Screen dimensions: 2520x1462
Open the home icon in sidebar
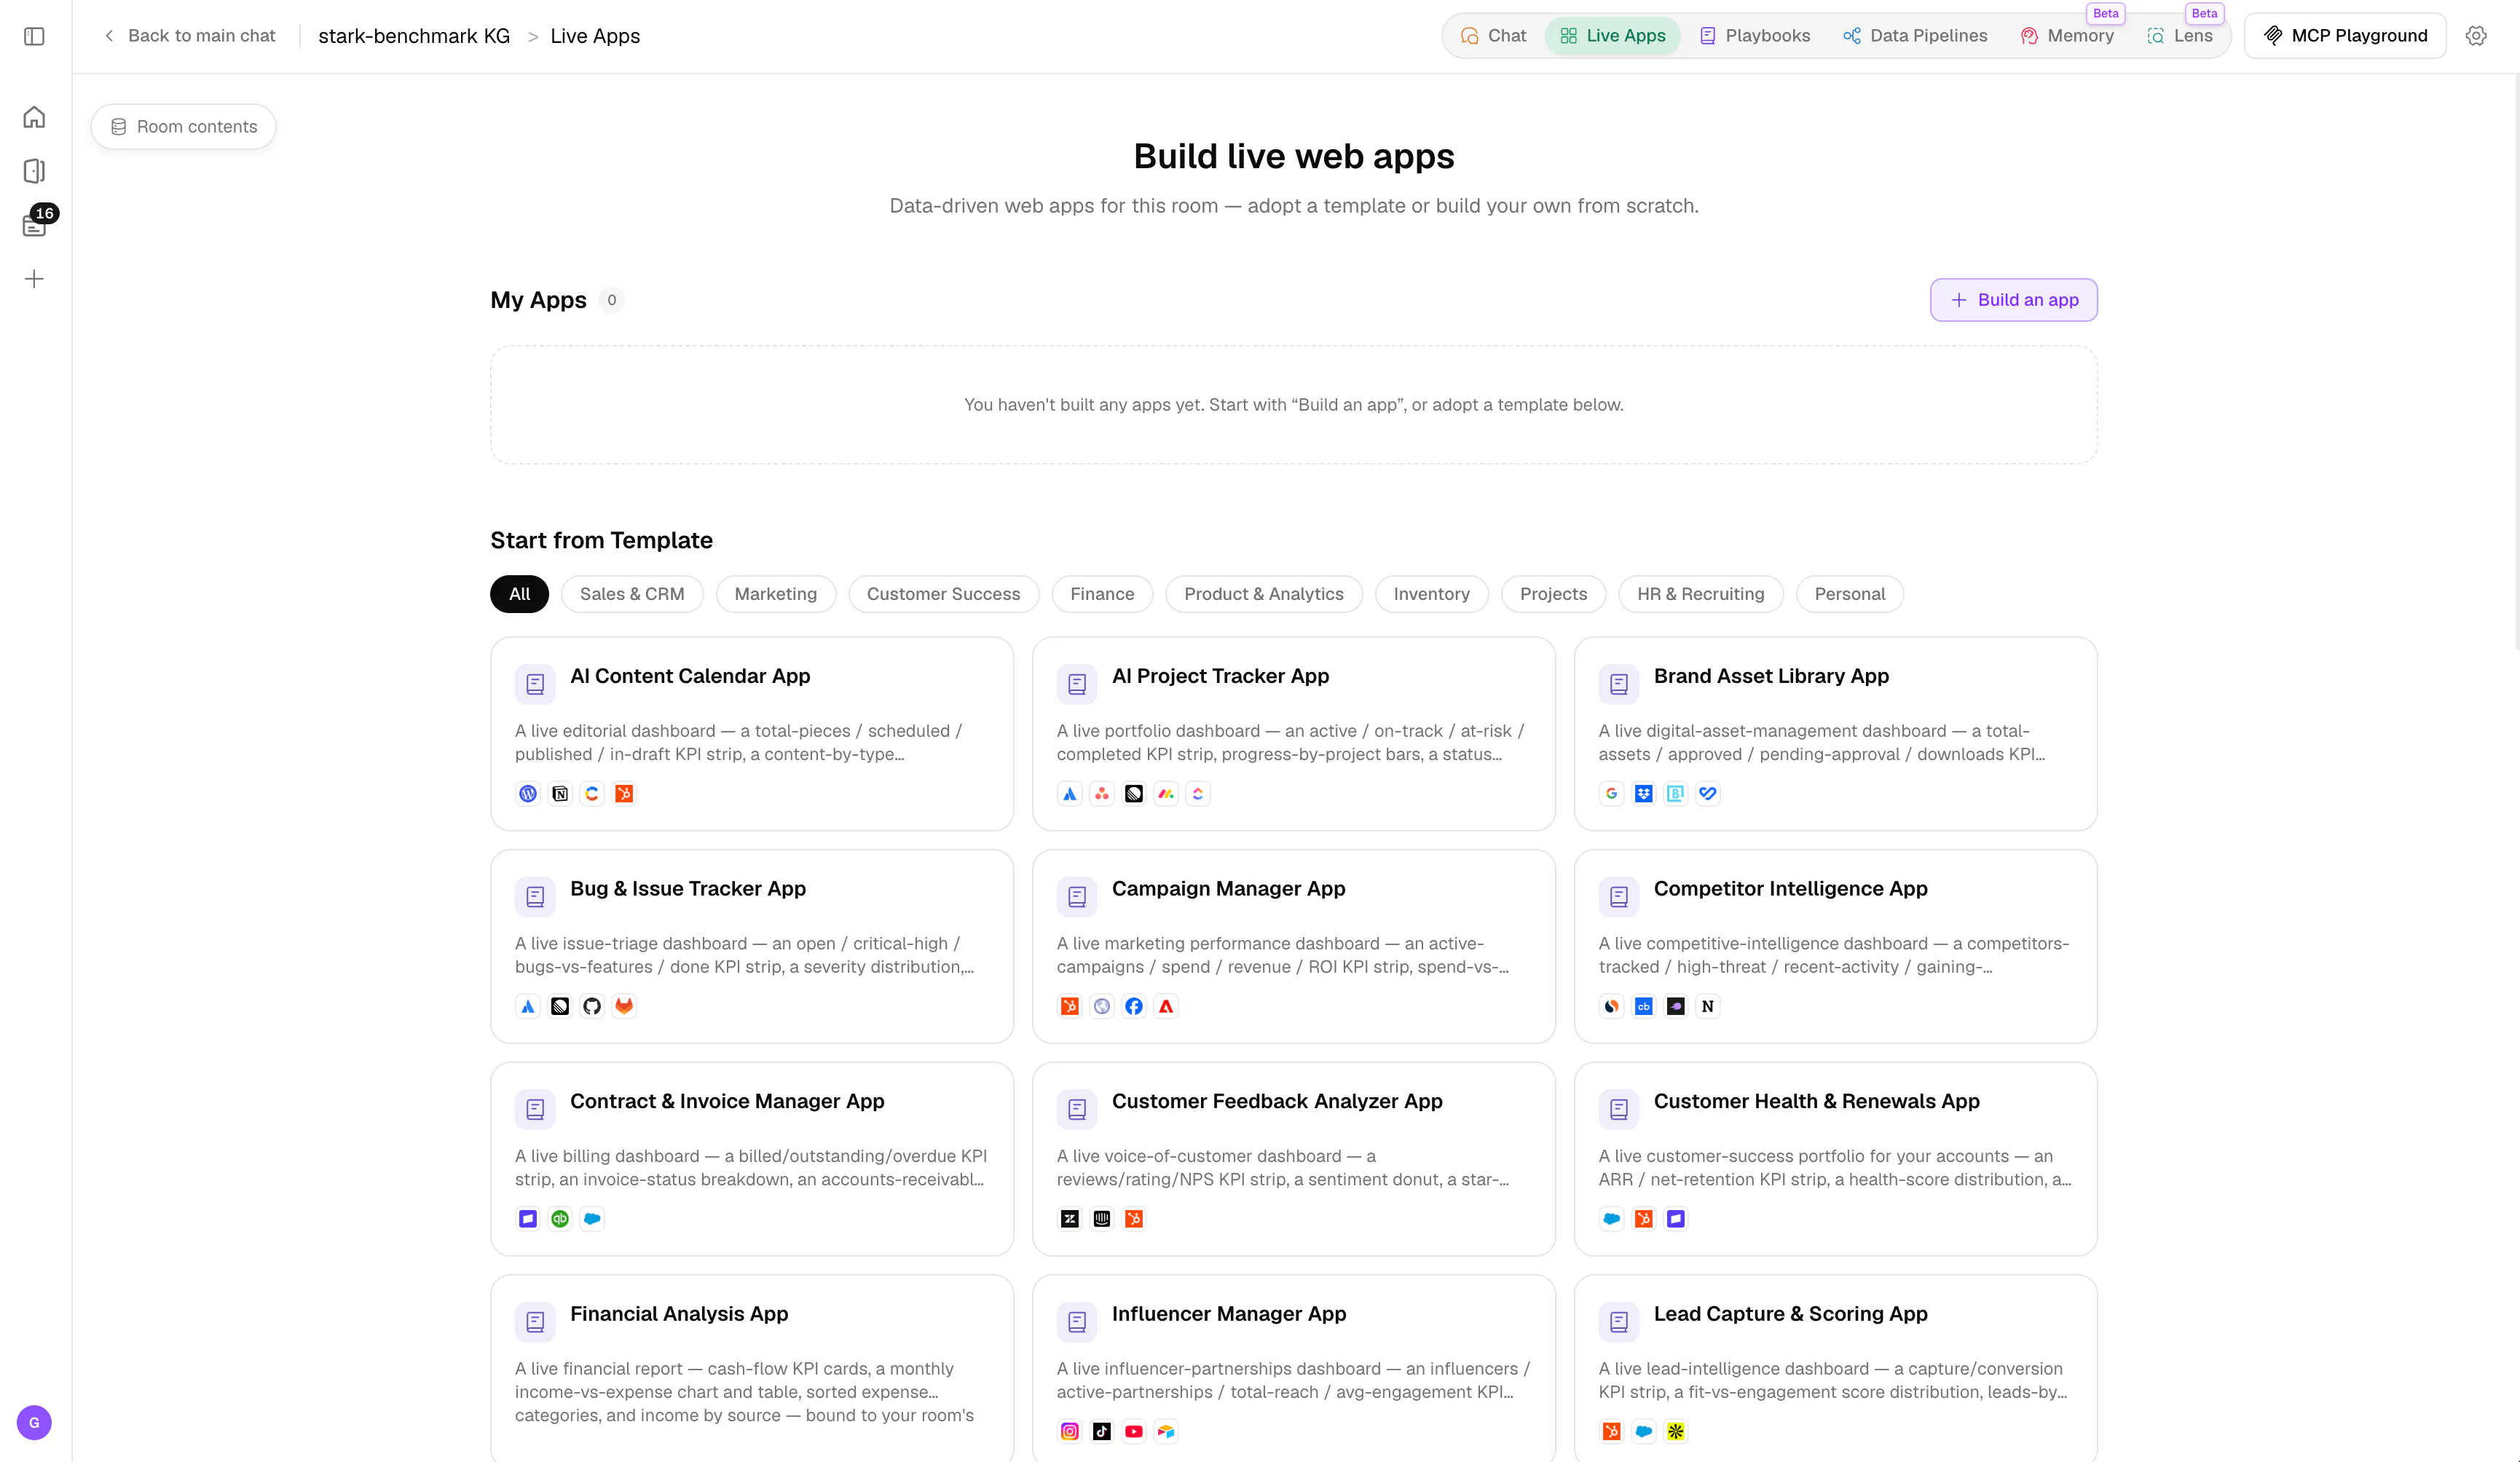[34, 117]
